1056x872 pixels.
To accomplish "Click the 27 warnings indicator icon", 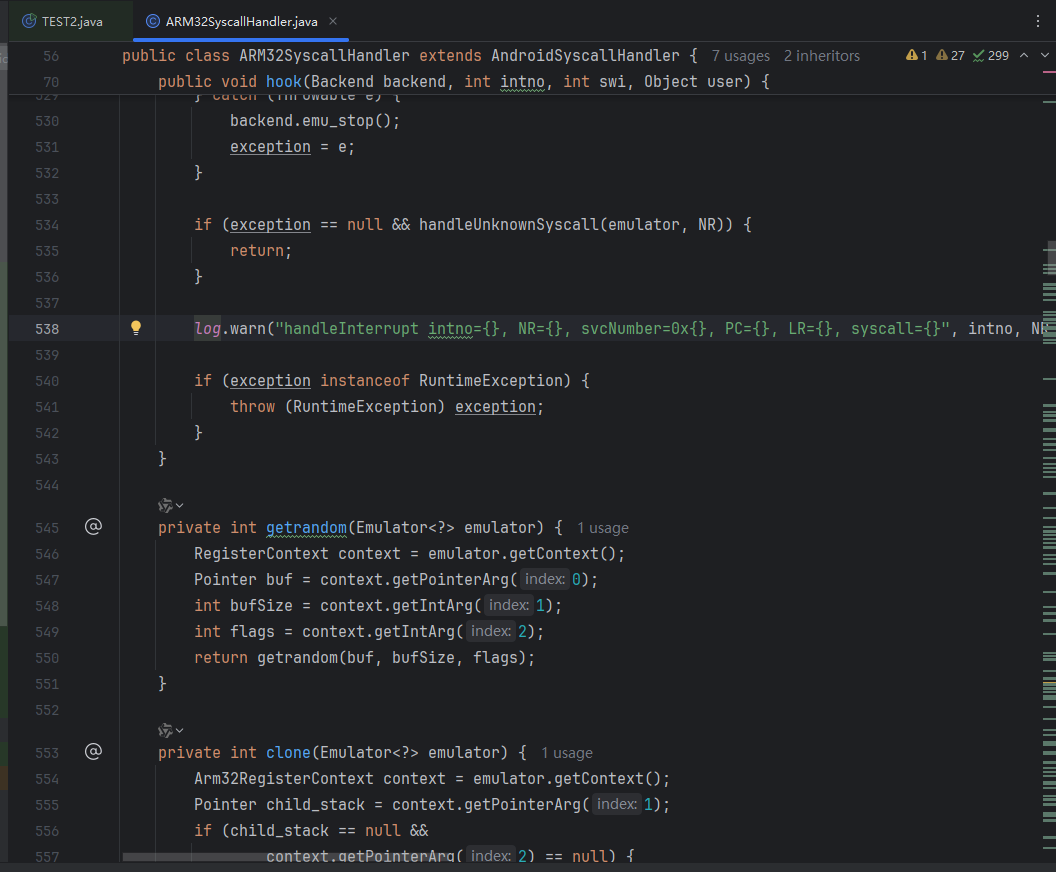I will [x=943, y=56].
